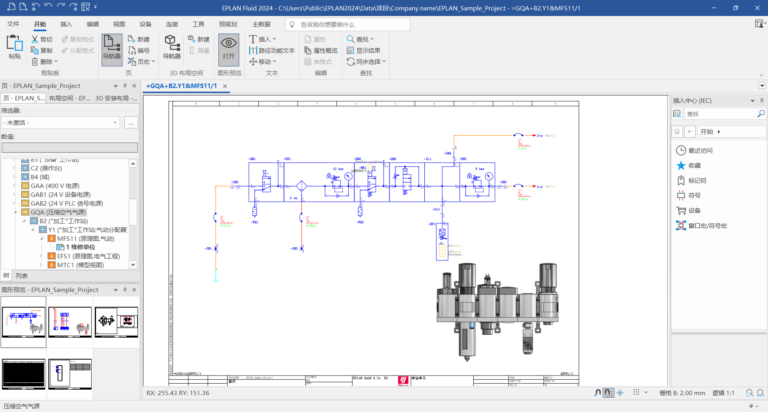Switch to the 视图 (View) ribbon tab

[119, 24]
